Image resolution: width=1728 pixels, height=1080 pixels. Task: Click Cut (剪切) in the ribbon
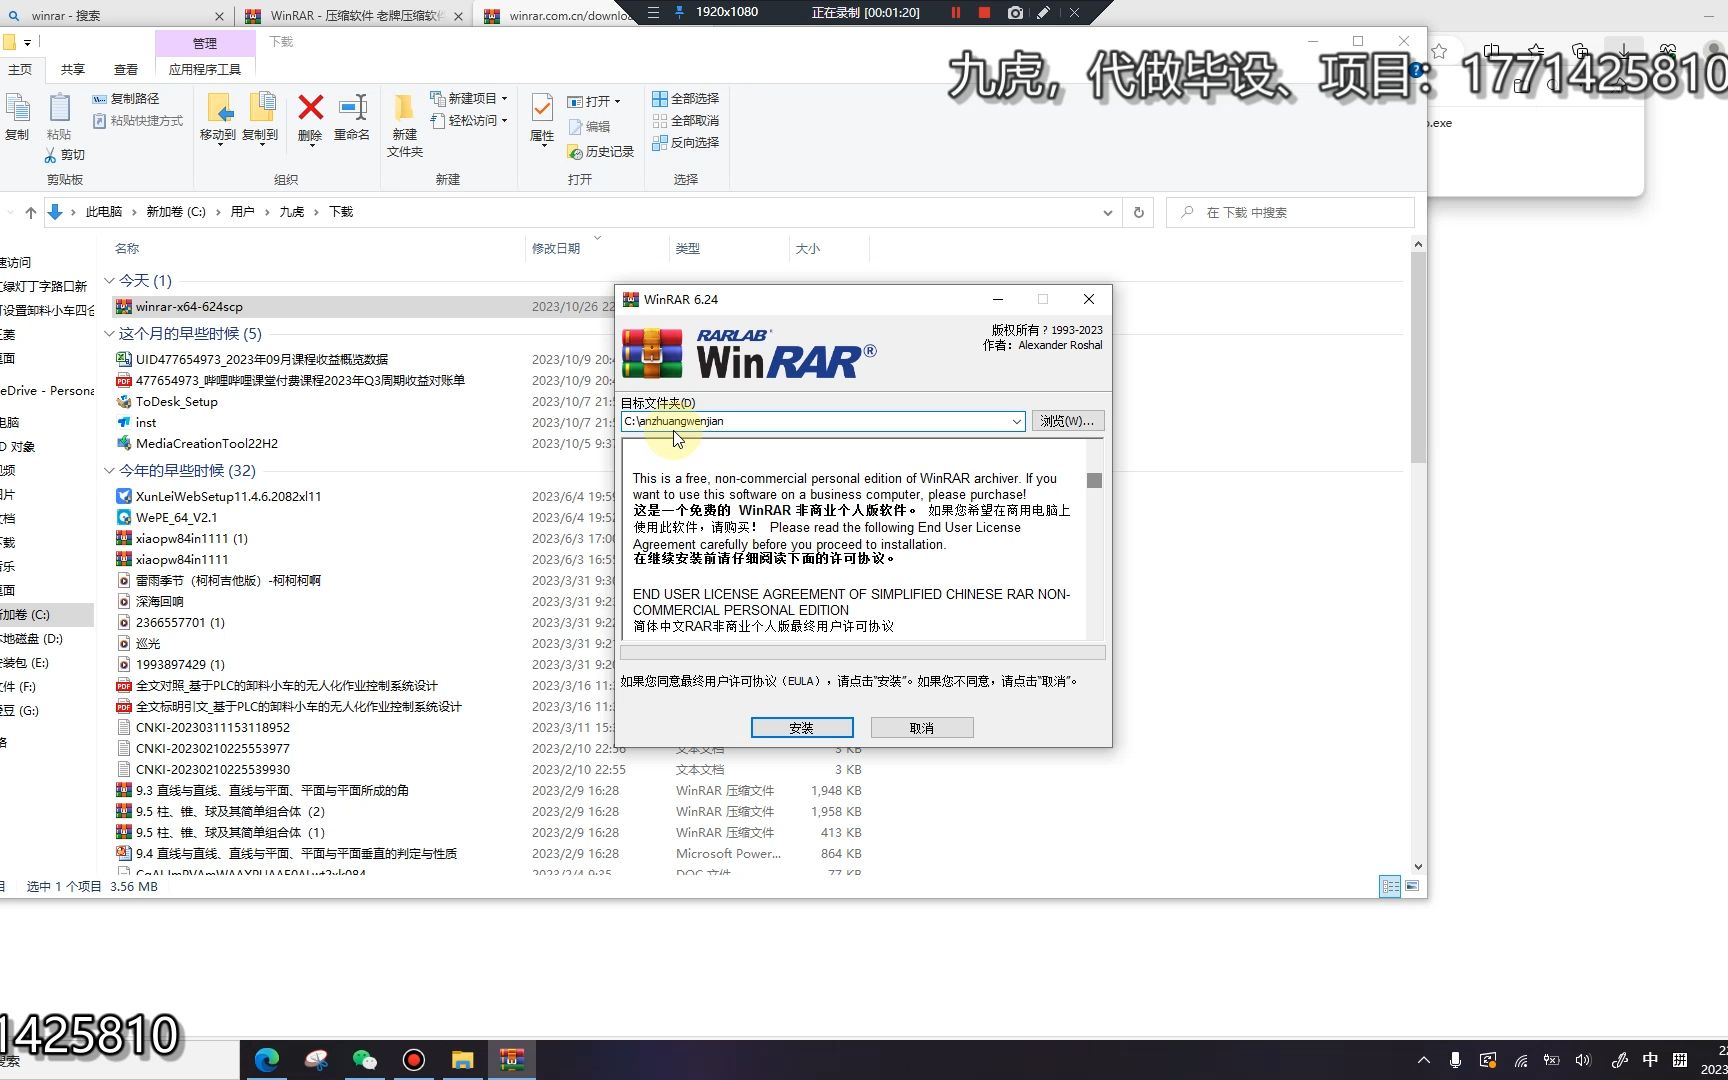65,155
